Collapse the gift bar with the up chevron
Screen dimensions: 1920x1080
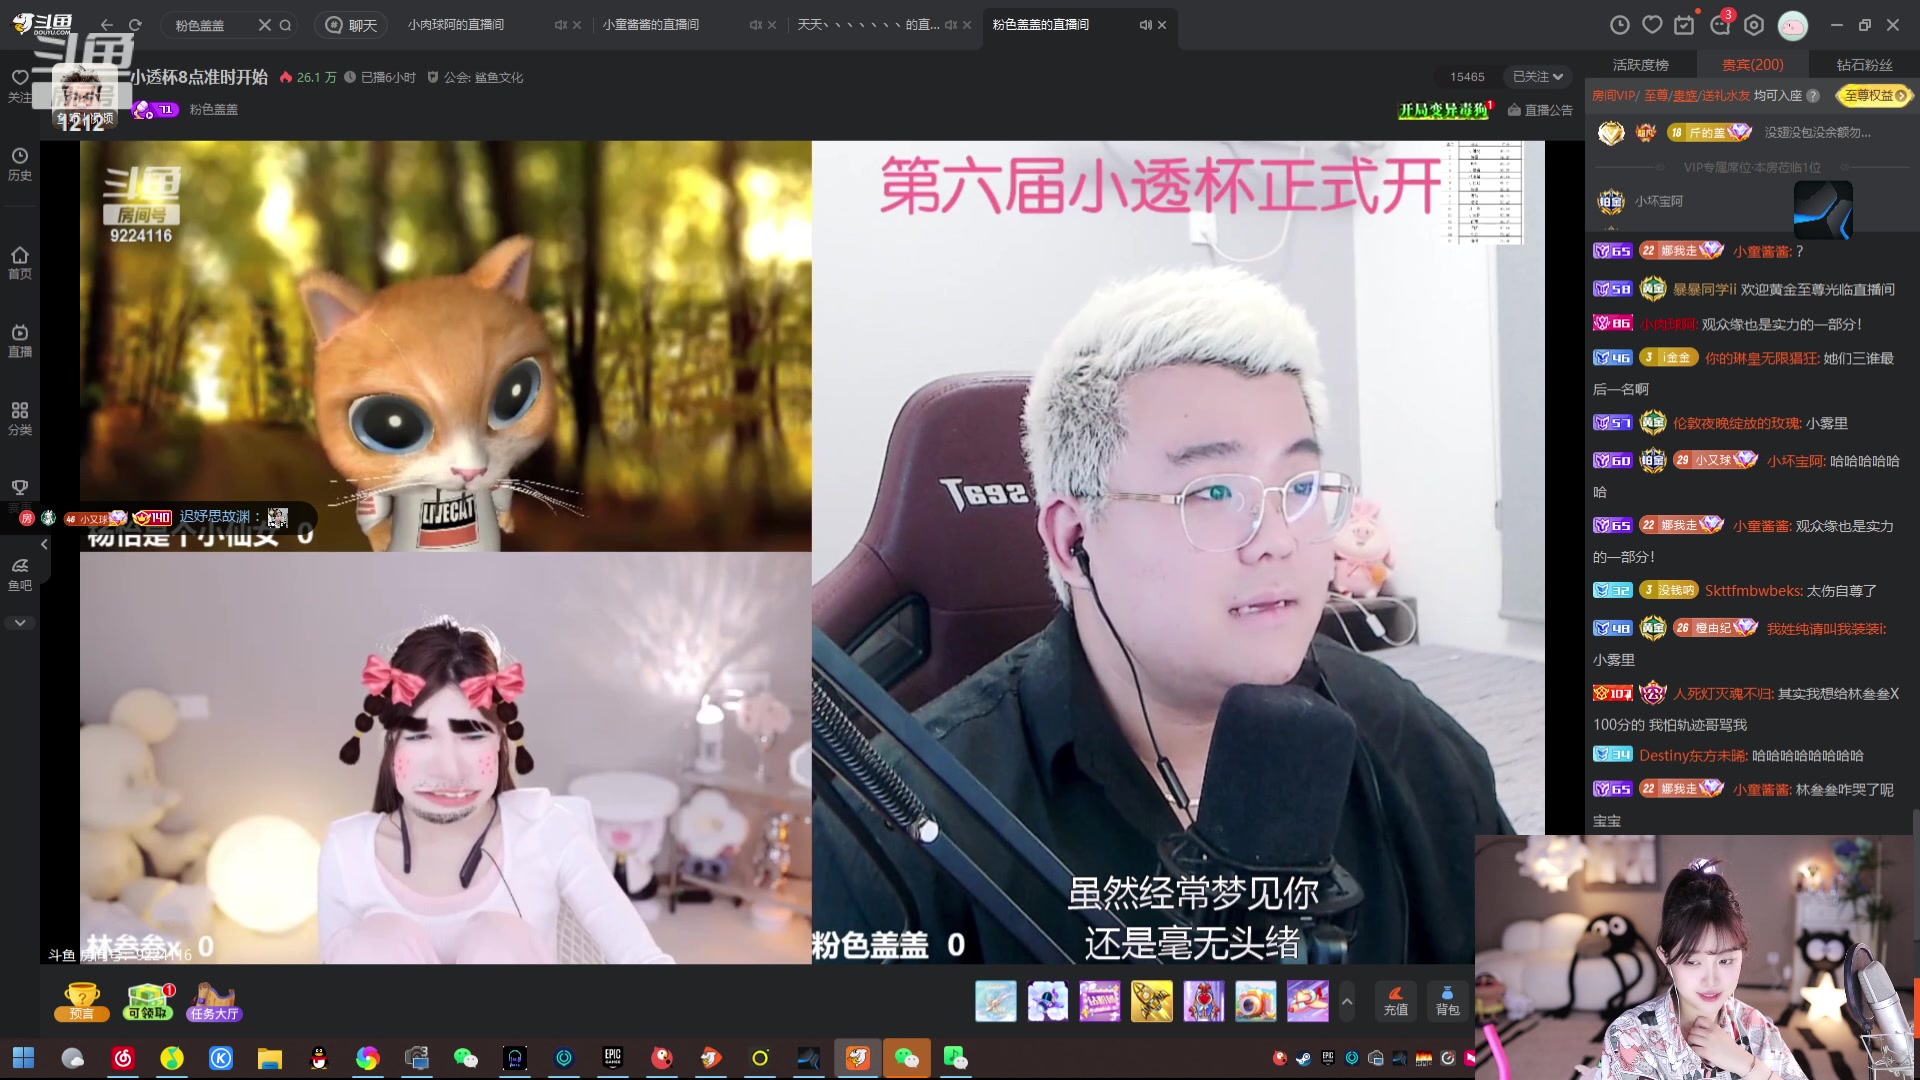[1347, 1001]
